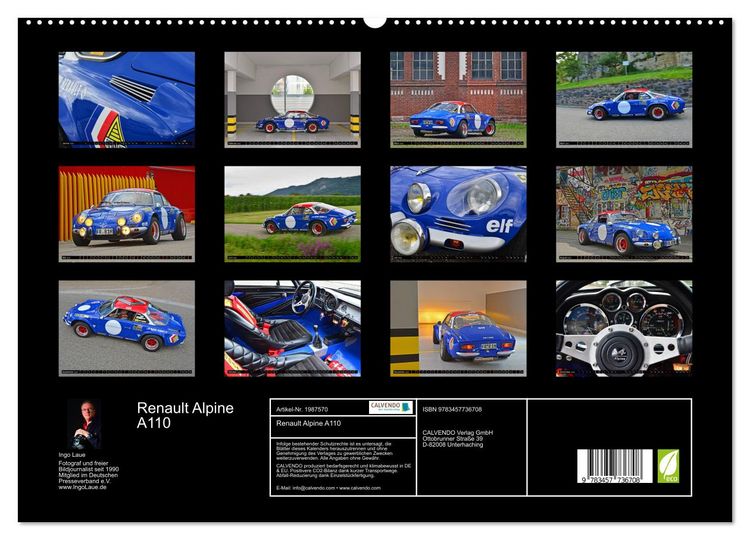Click the Ottobrunner Straße 39 address text
The width and height of the screenshot is (750, 540).
(452, 439)
